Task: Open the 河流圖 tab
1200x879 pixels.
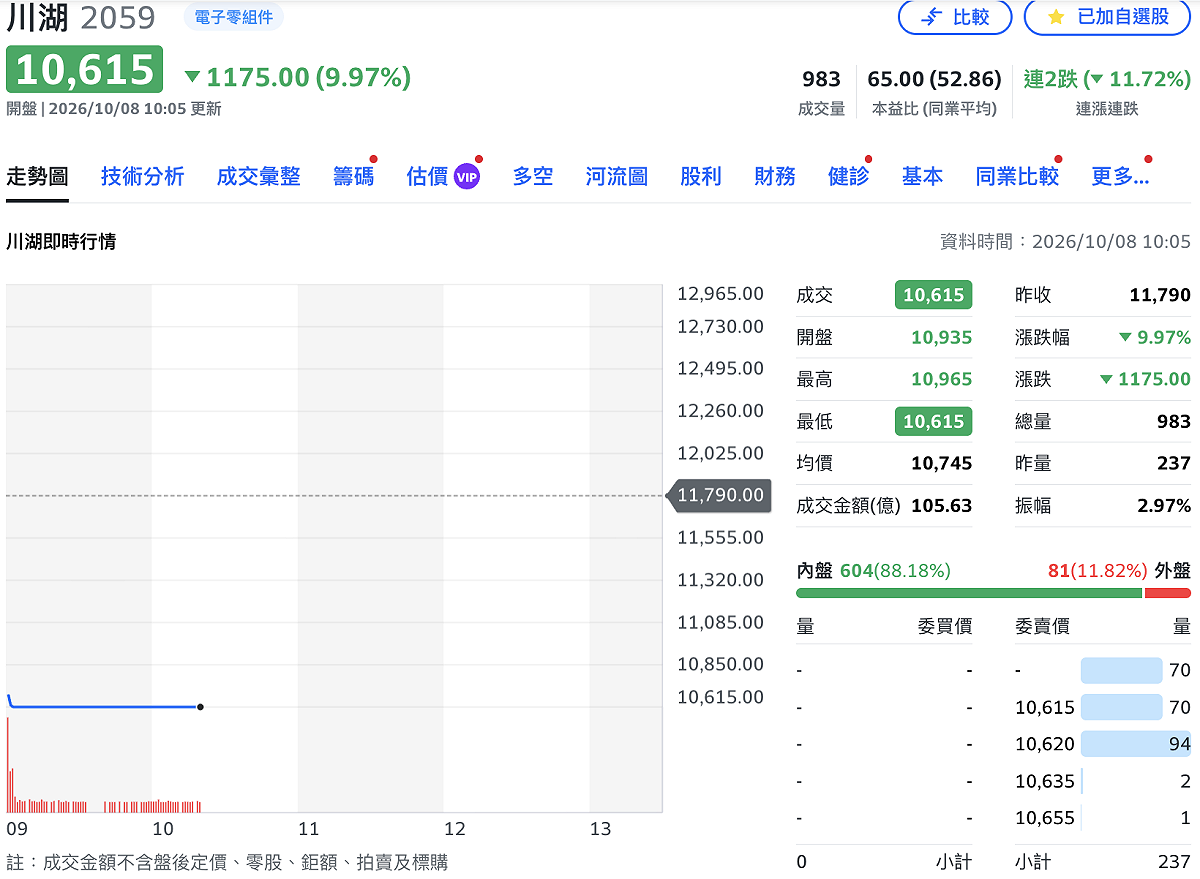Action: [x=617, y=177]
